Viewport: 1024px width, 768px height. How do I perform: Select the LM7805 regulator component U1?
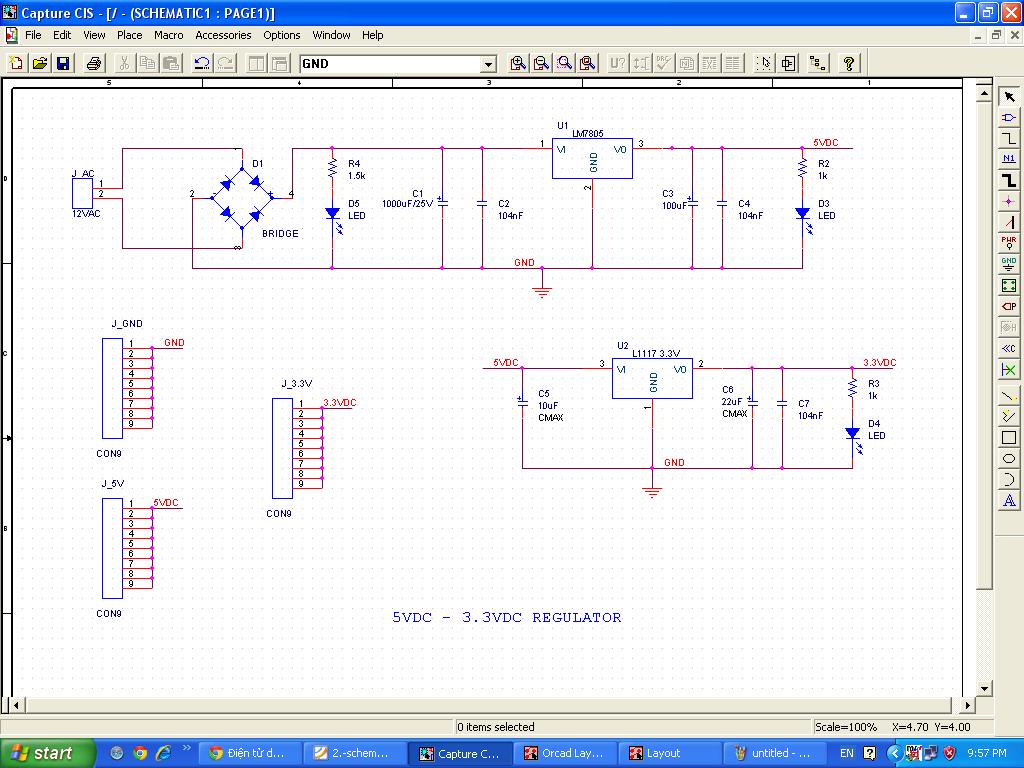(593, 158)
